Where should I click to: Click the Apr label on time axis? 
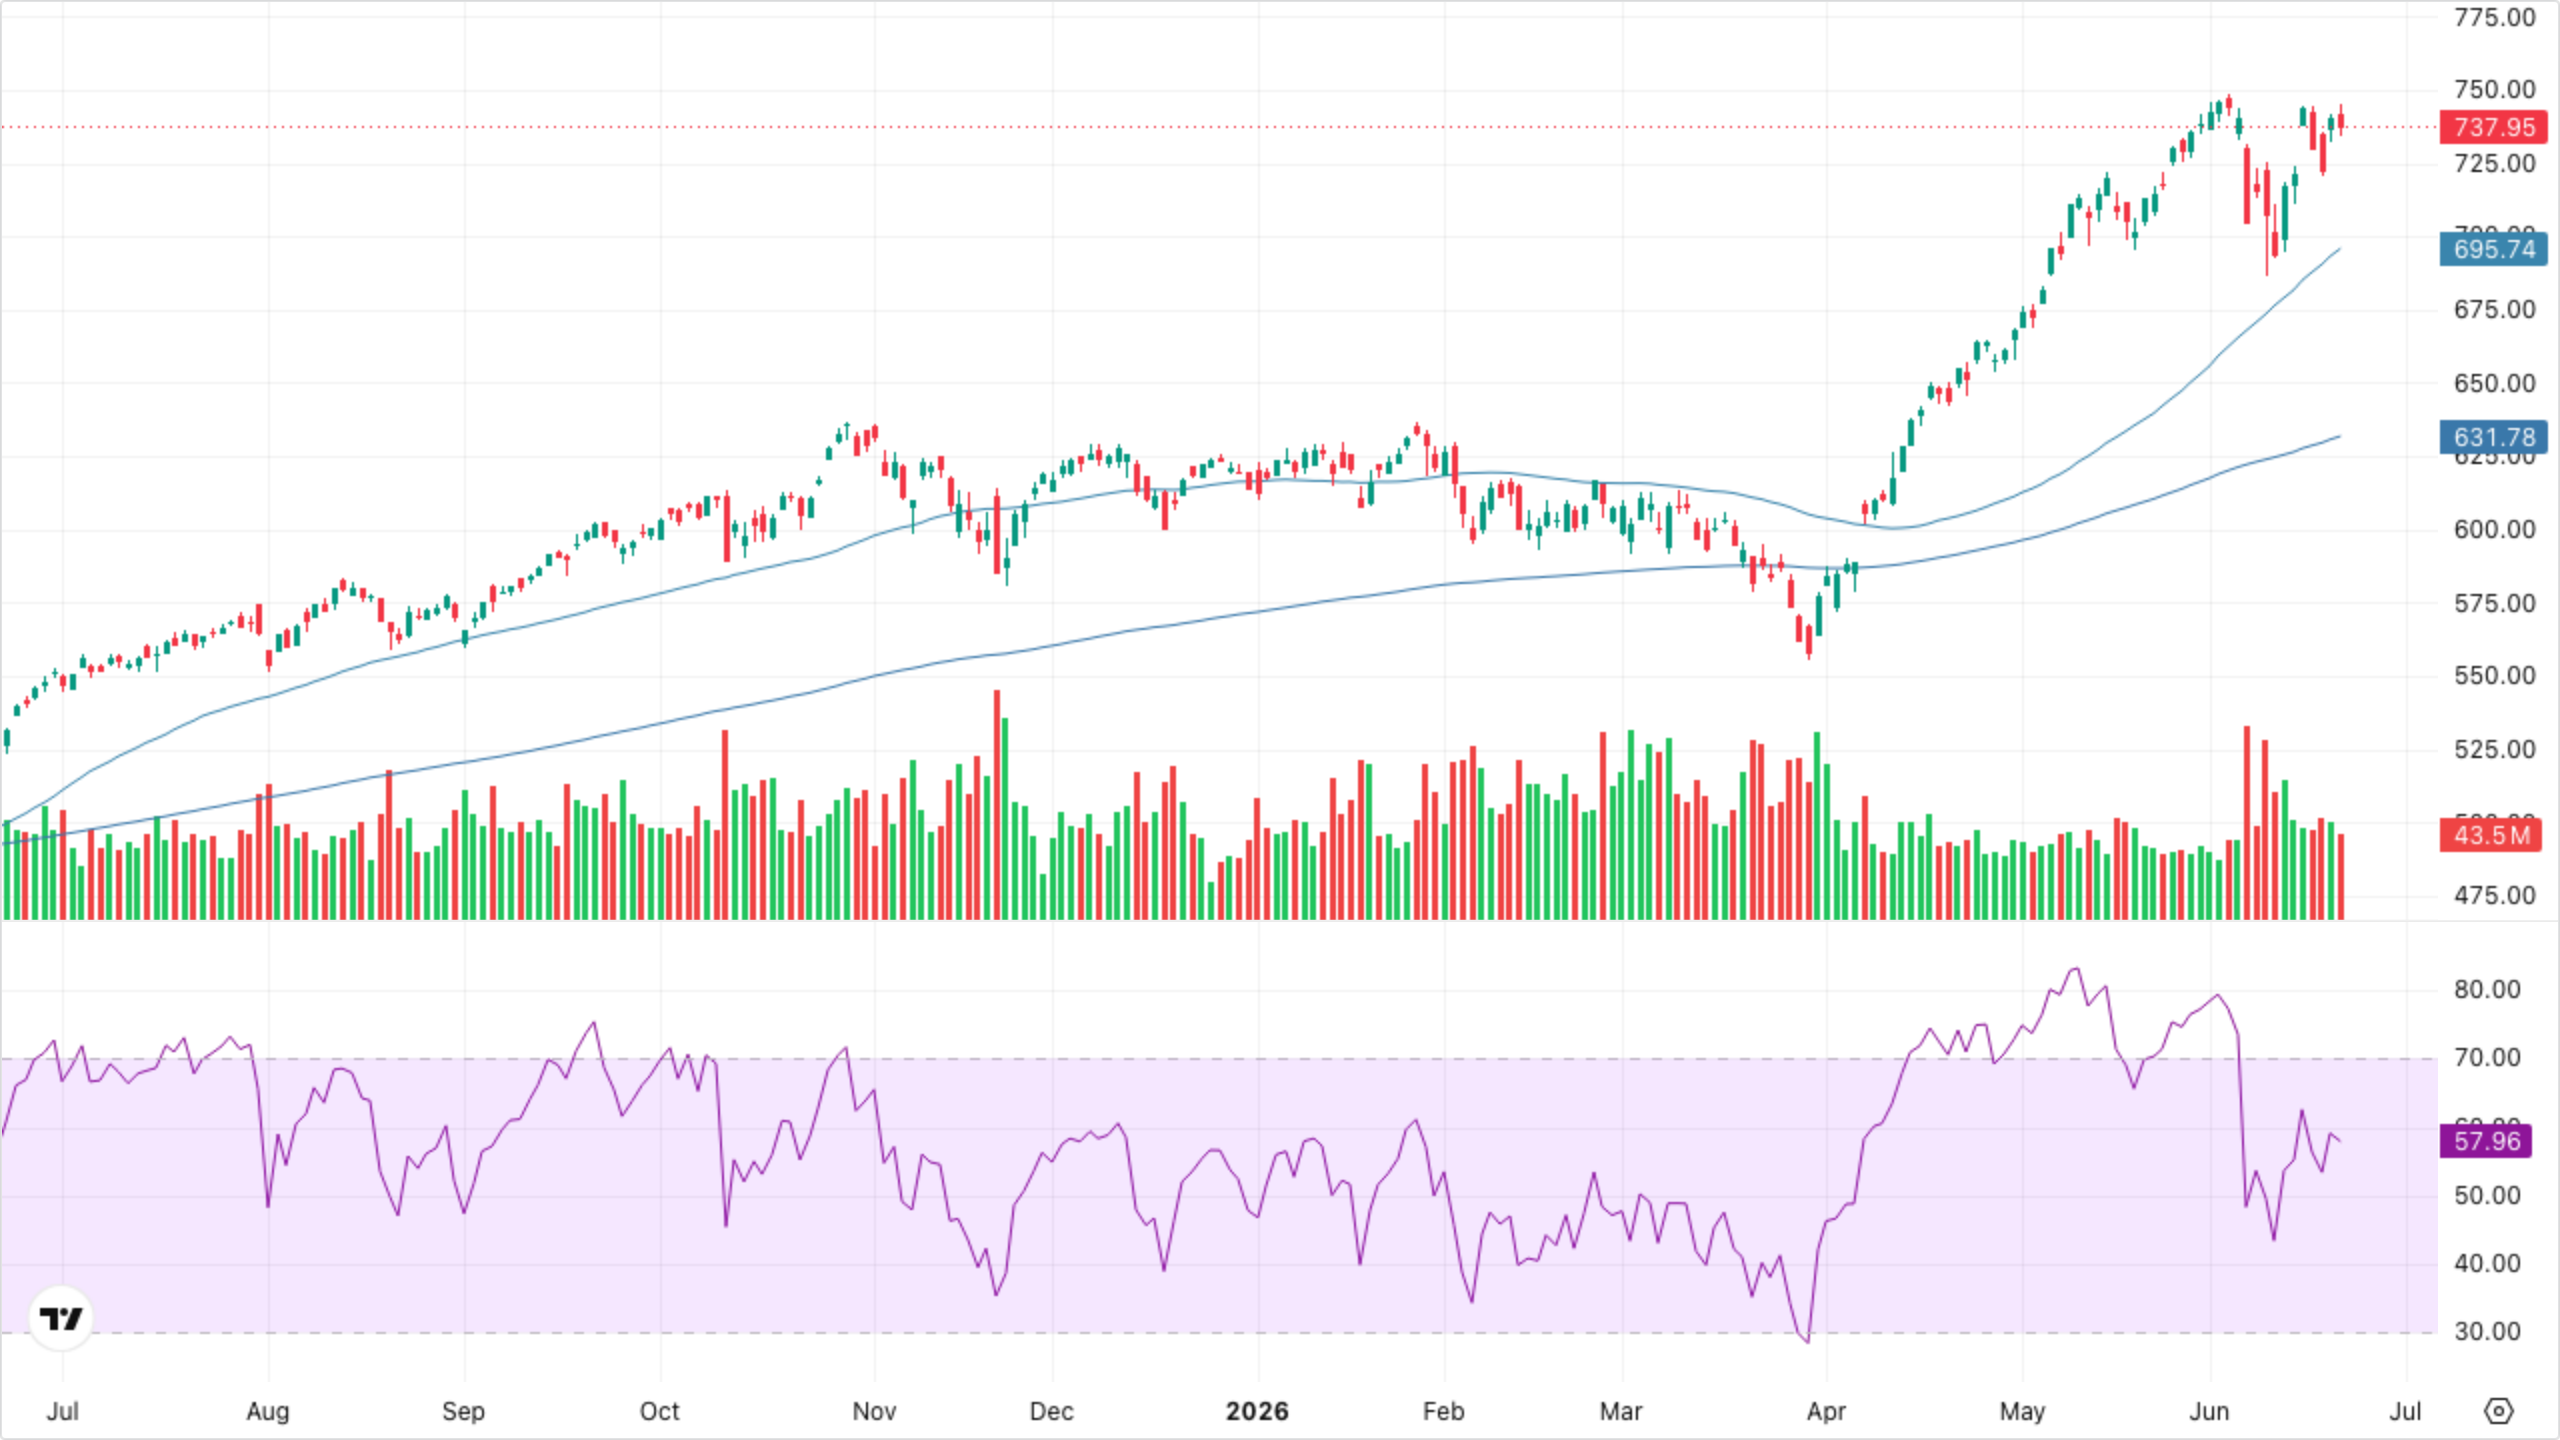coord(1826,1411)
